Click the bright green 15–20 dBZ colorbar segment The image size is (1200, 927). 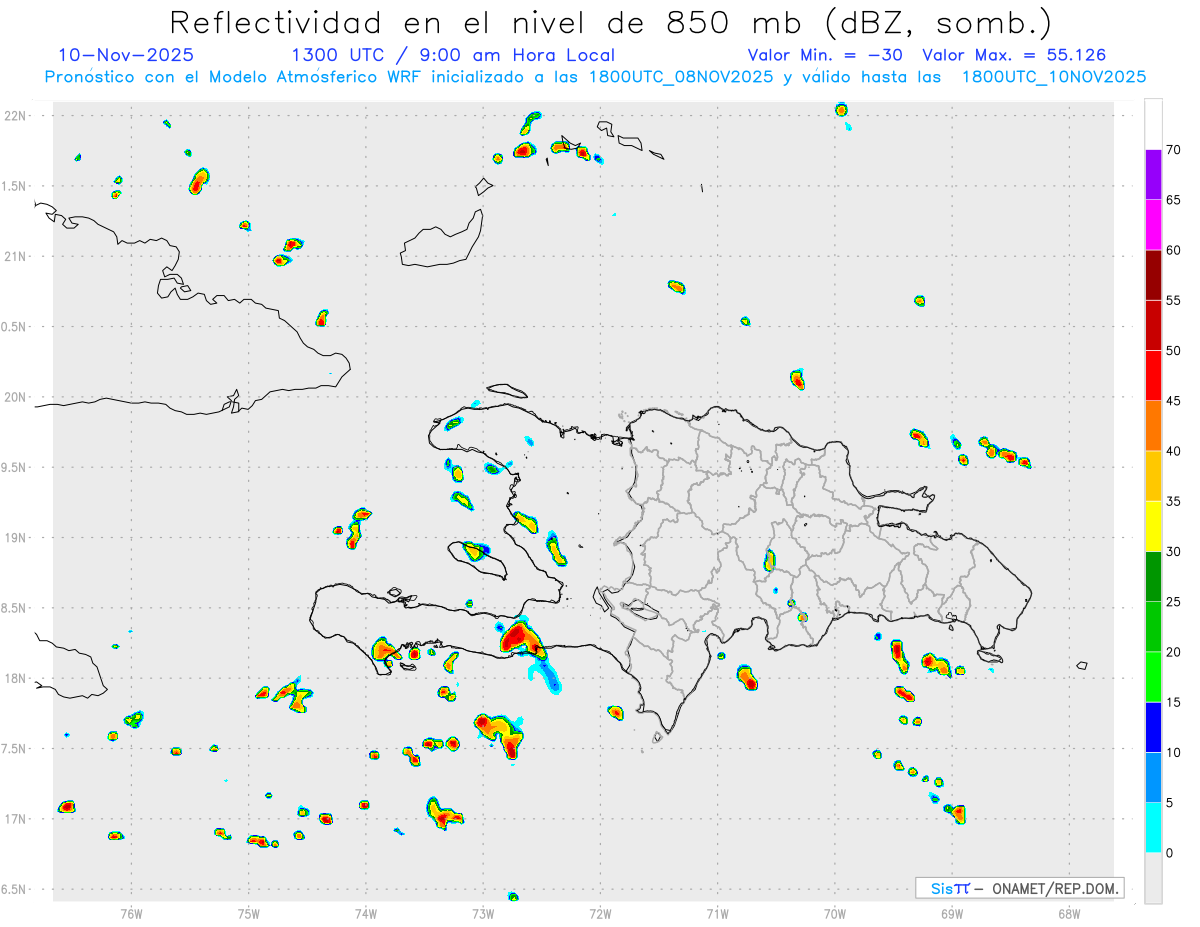point(1153,677)
